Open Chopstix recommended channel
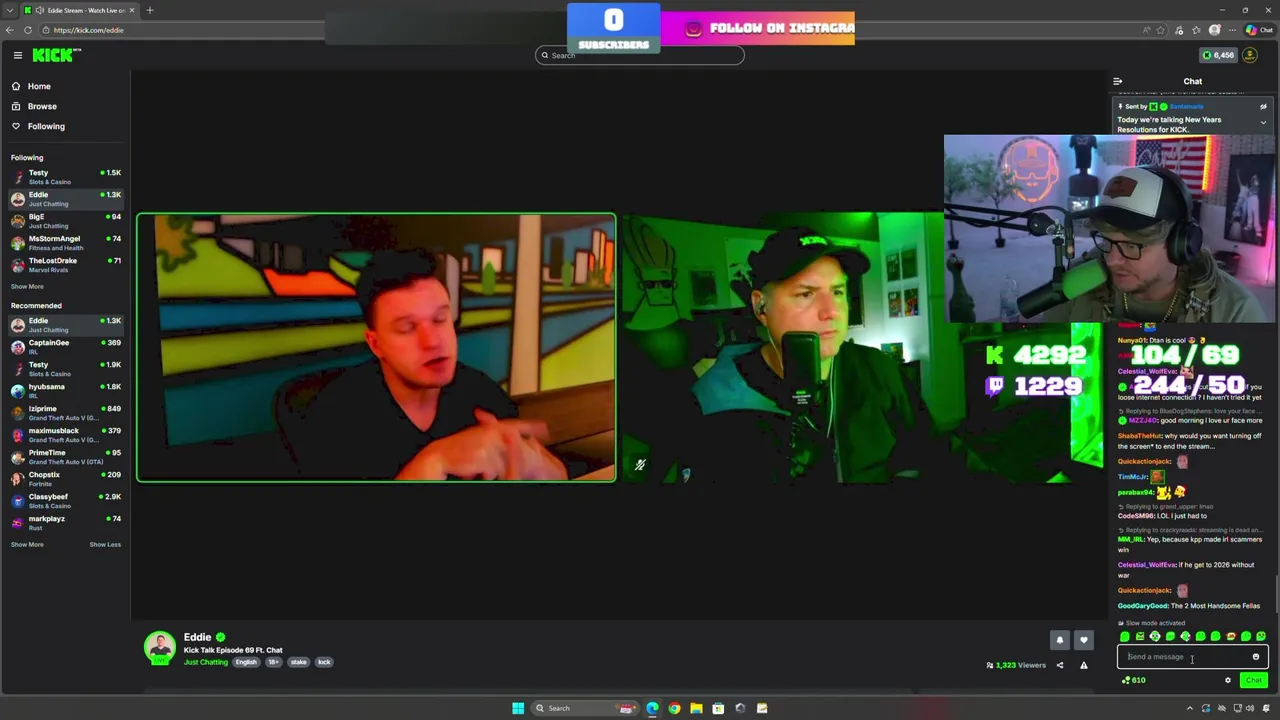Viewport: 1280px width, 720px height. pyautogui.click(x=65, y=479)
